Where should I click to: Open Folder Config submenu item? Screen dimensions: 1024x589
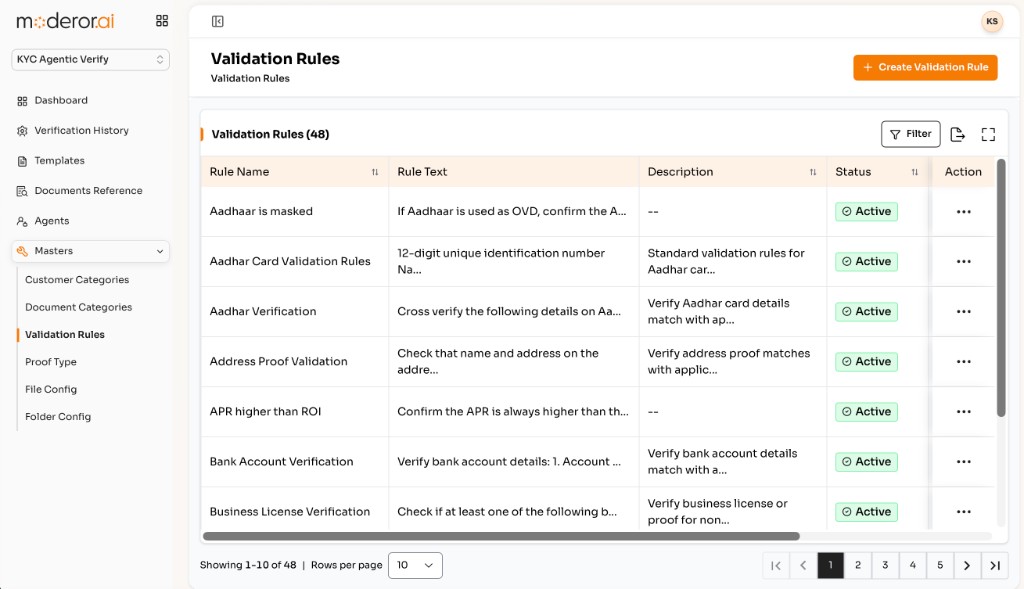[x=58, y=417]
